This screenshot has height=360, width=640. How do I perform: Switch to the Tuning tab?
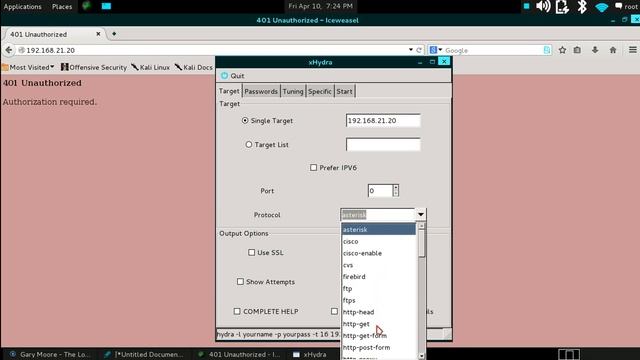[293, 91]
